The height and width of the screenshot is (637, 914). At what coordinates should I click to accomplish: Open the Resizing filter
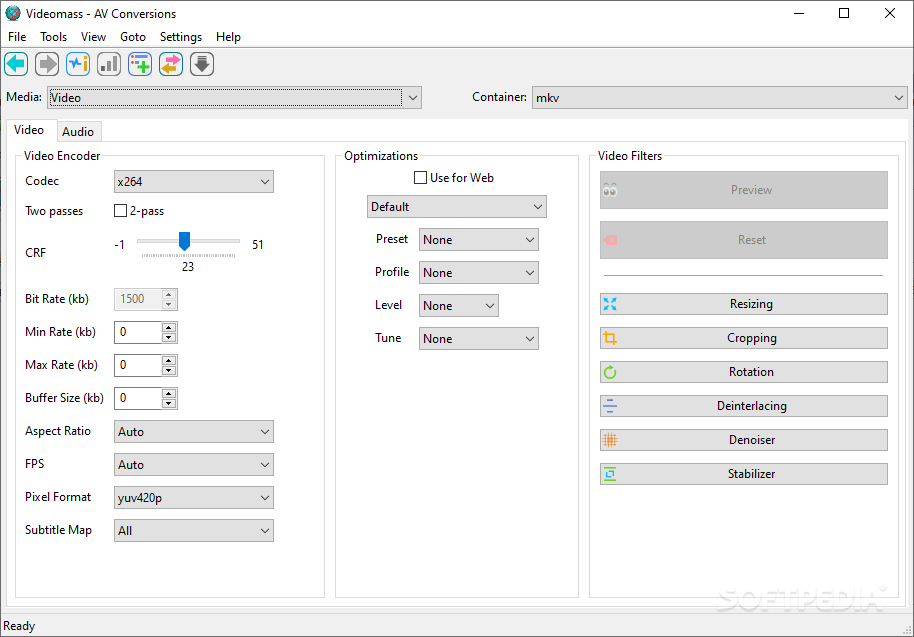pos(744,304)
